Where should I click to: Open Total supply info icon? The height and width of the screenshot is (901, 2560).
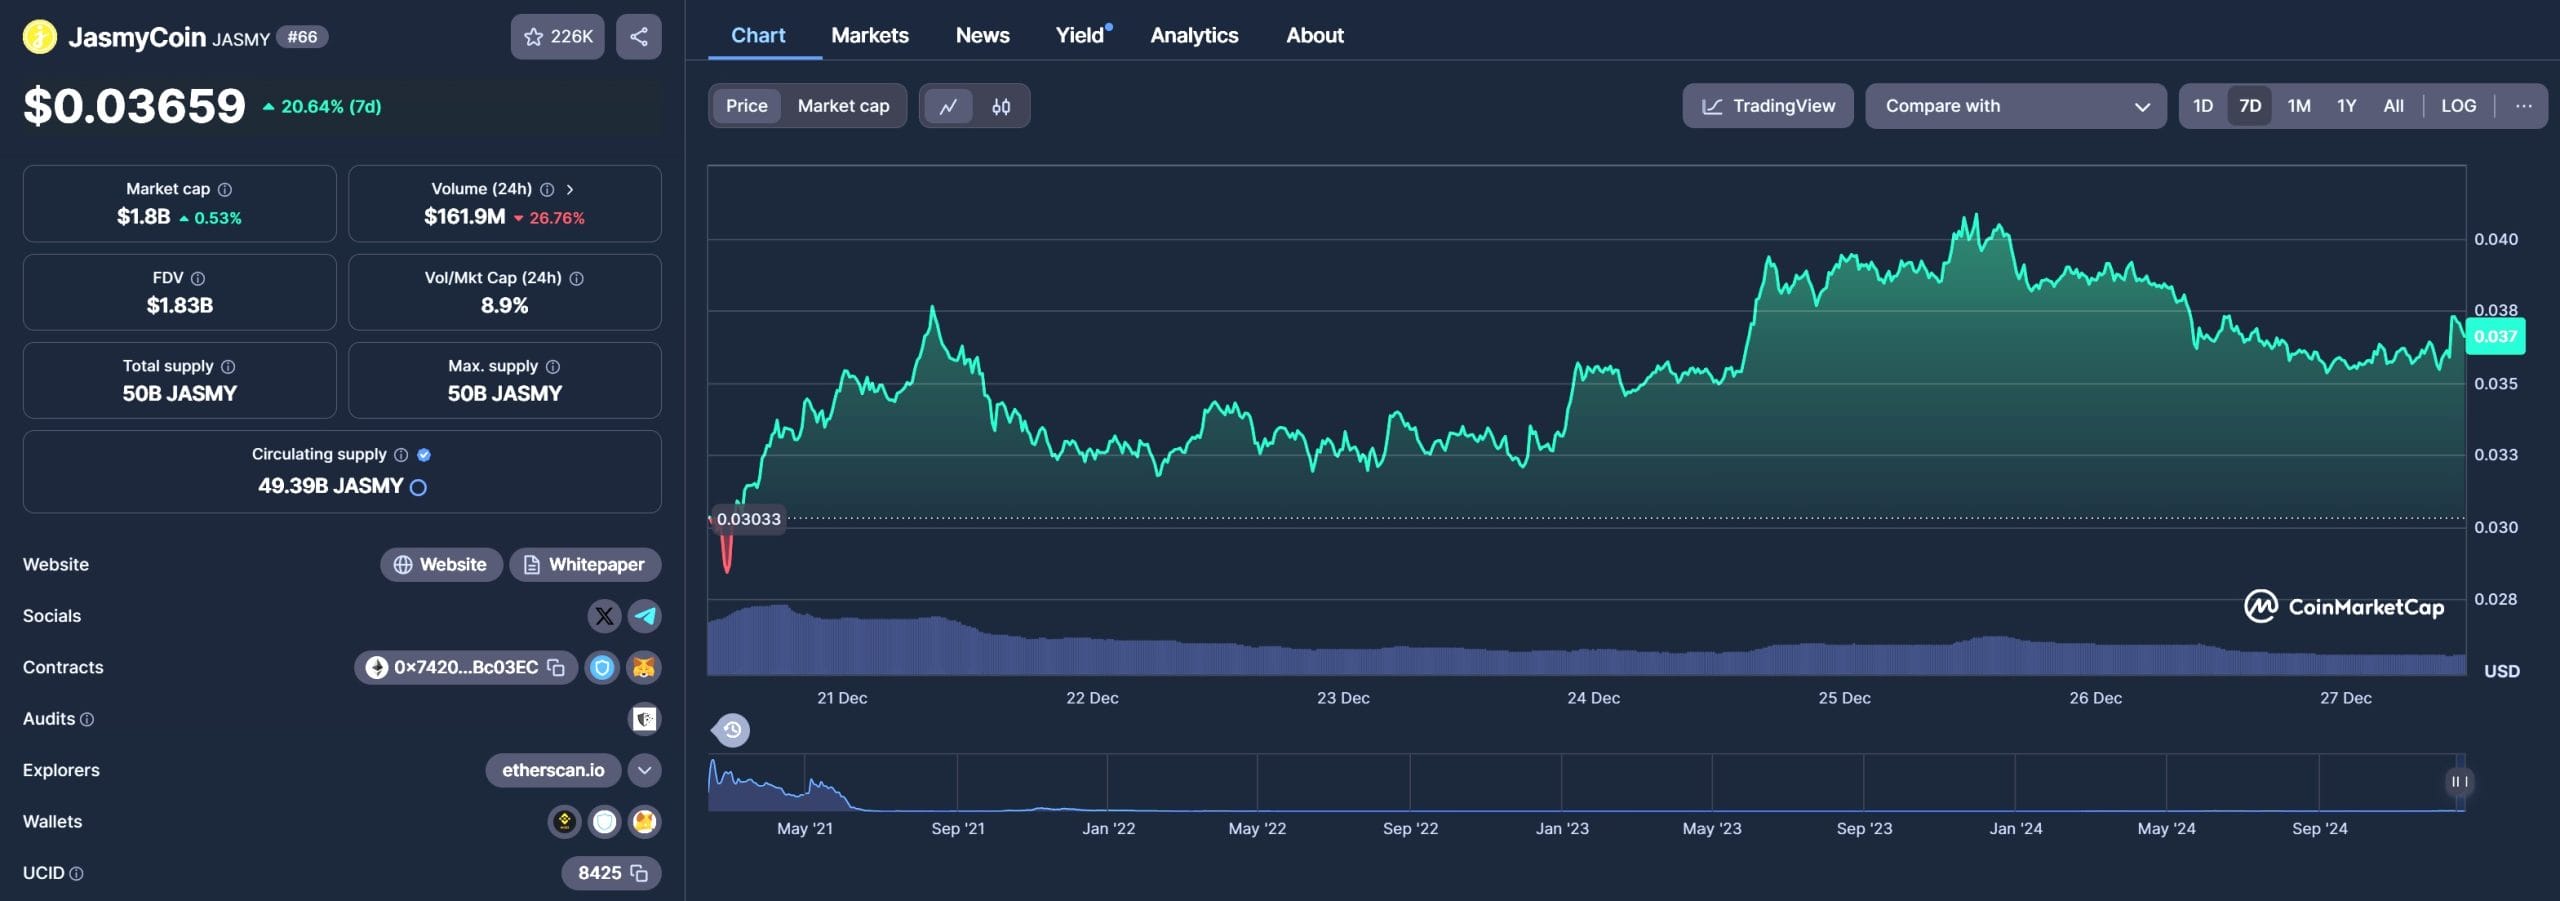pos(228,366)
